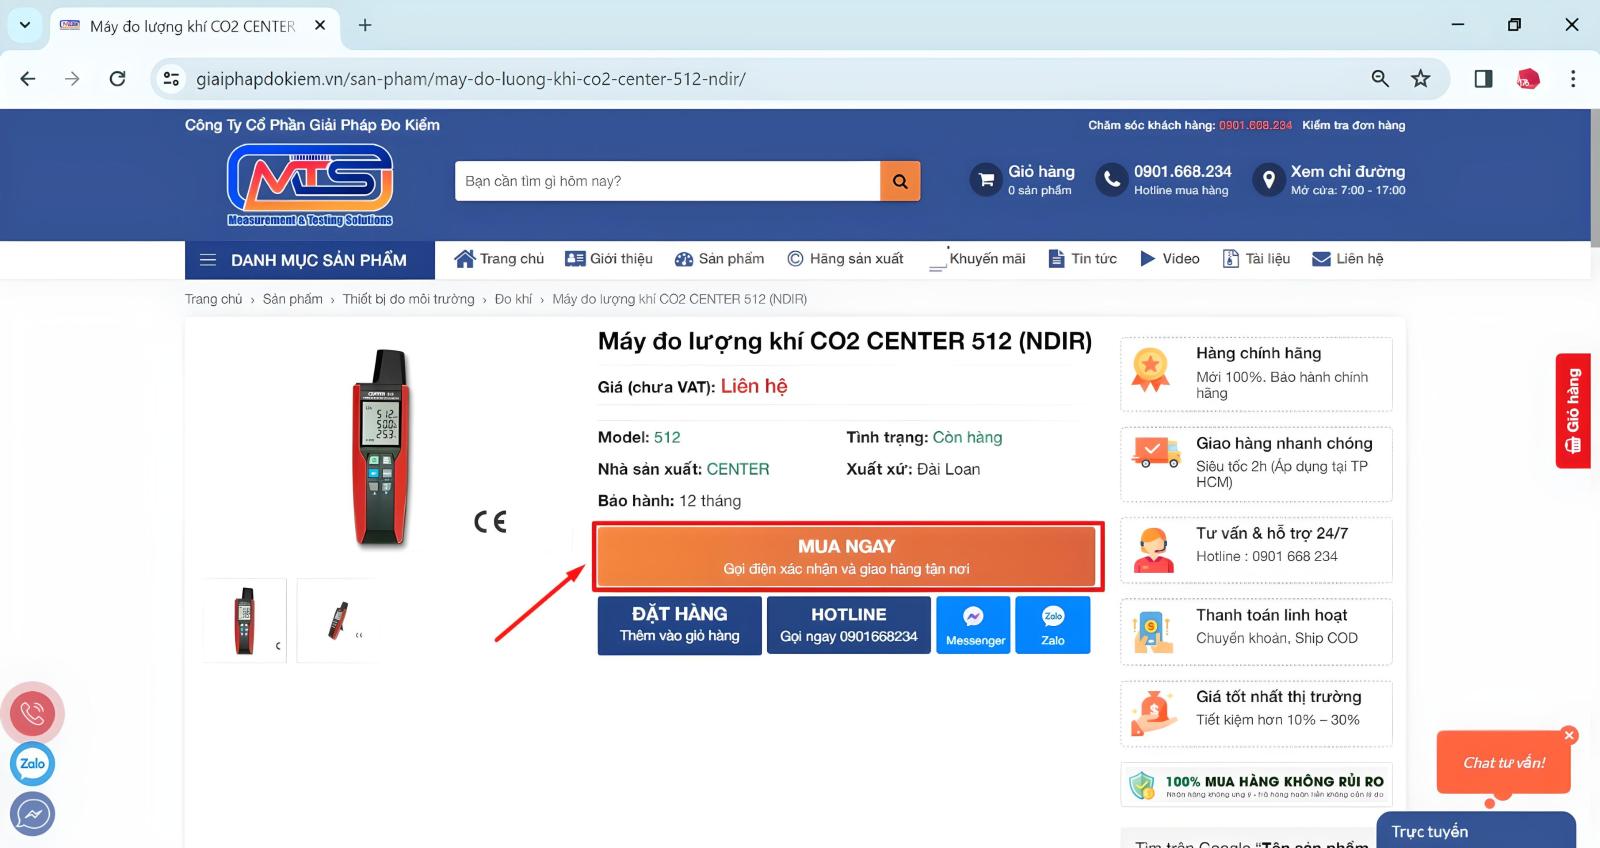
Task: Click model link 512
Action: point(667,437)
